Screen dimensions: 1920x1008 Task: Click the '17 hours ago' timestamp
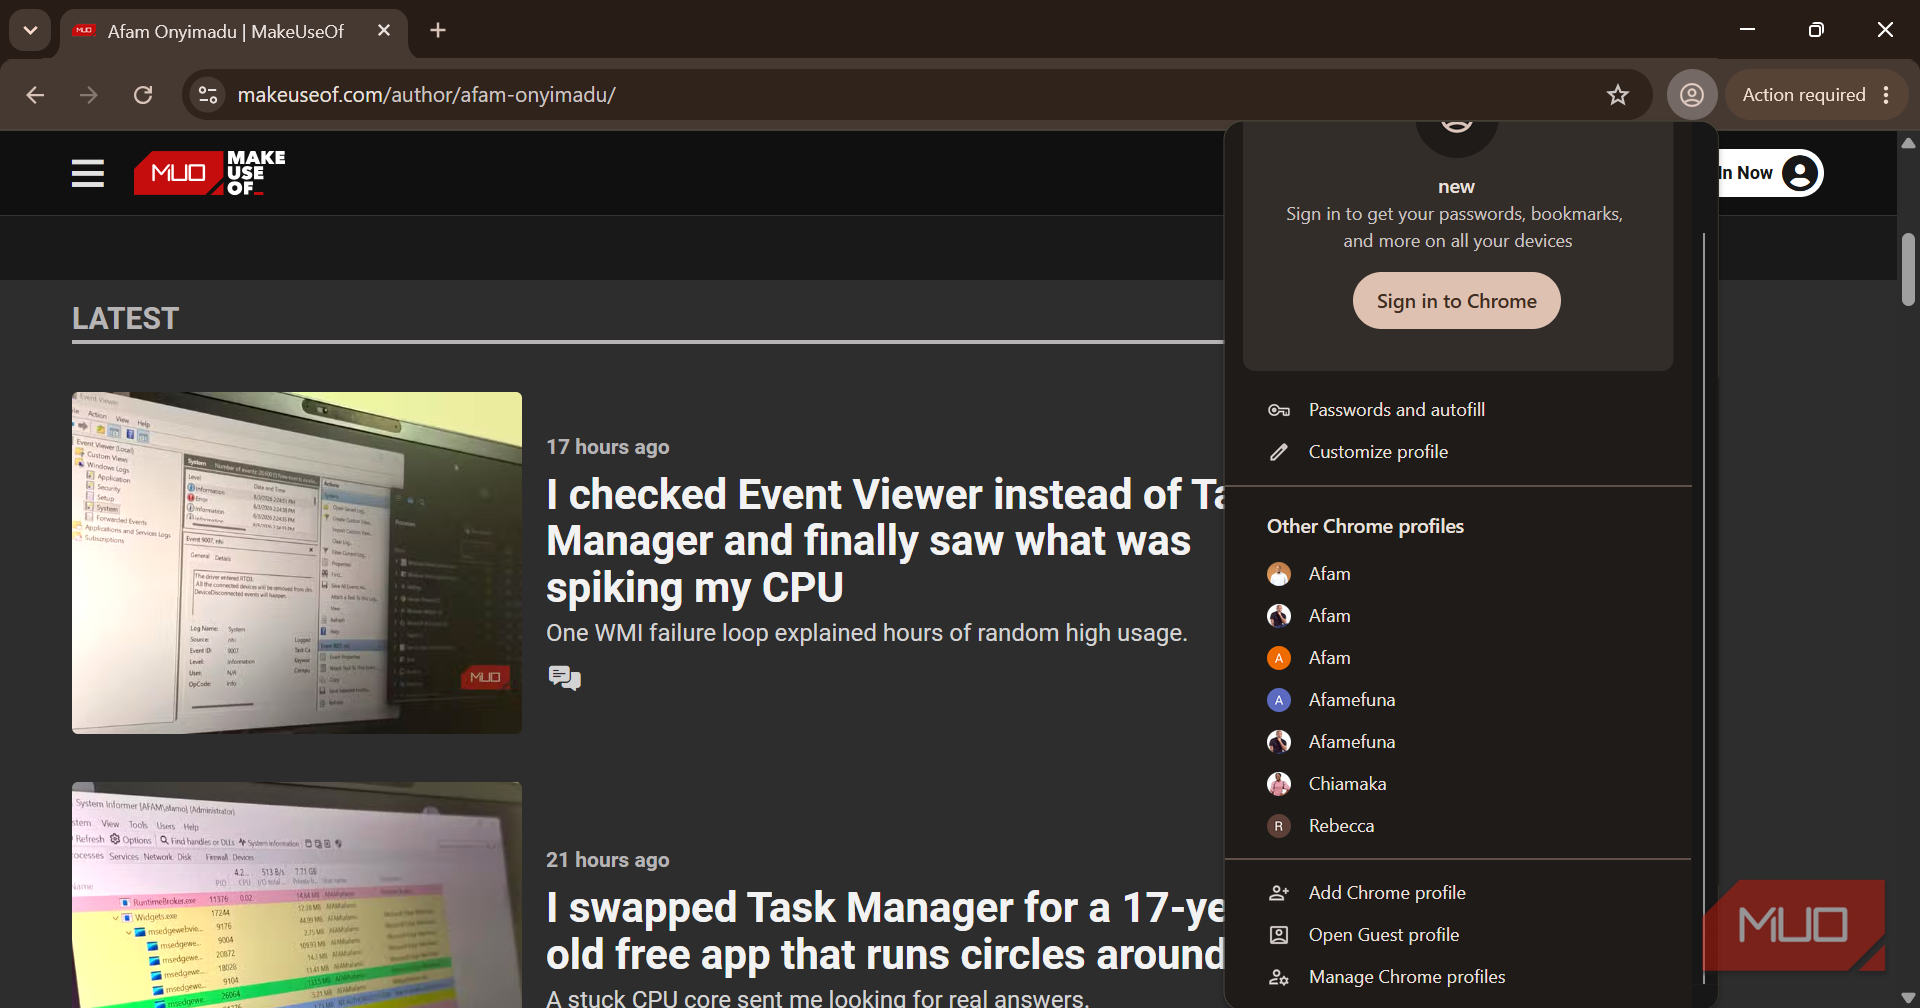(608, 447)
